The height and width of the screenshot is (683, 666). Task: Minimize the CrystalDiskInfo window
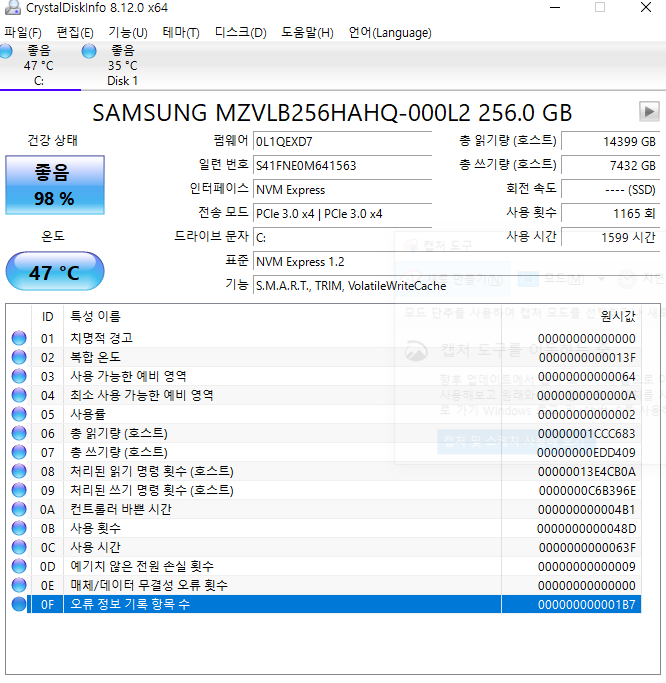pos(555,7)
